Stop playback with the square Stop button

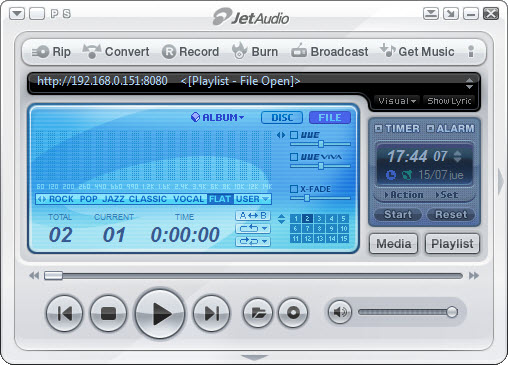pyautogui.click(x=108, y=313)
